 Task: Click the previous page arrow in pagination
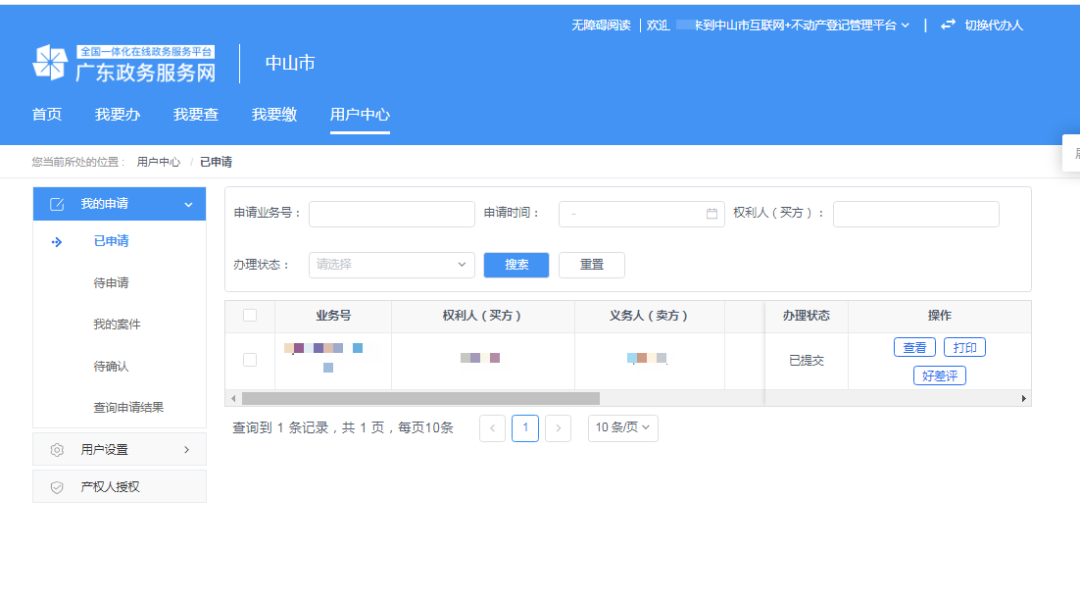(x=492, y=427)
